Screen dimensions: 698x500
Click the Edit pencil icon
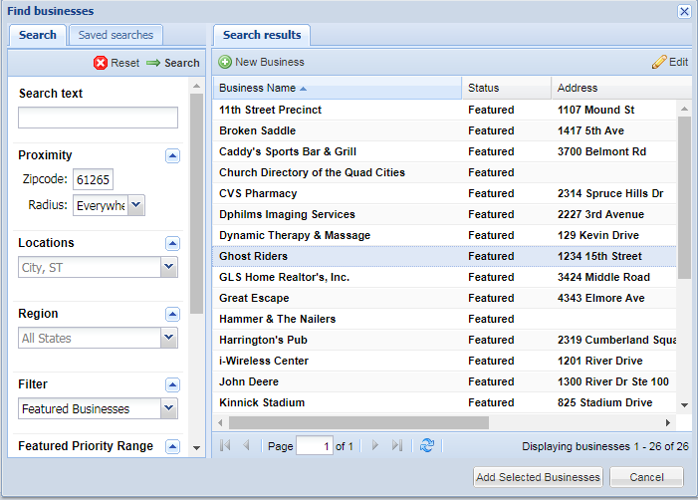[x=659, y=62]
